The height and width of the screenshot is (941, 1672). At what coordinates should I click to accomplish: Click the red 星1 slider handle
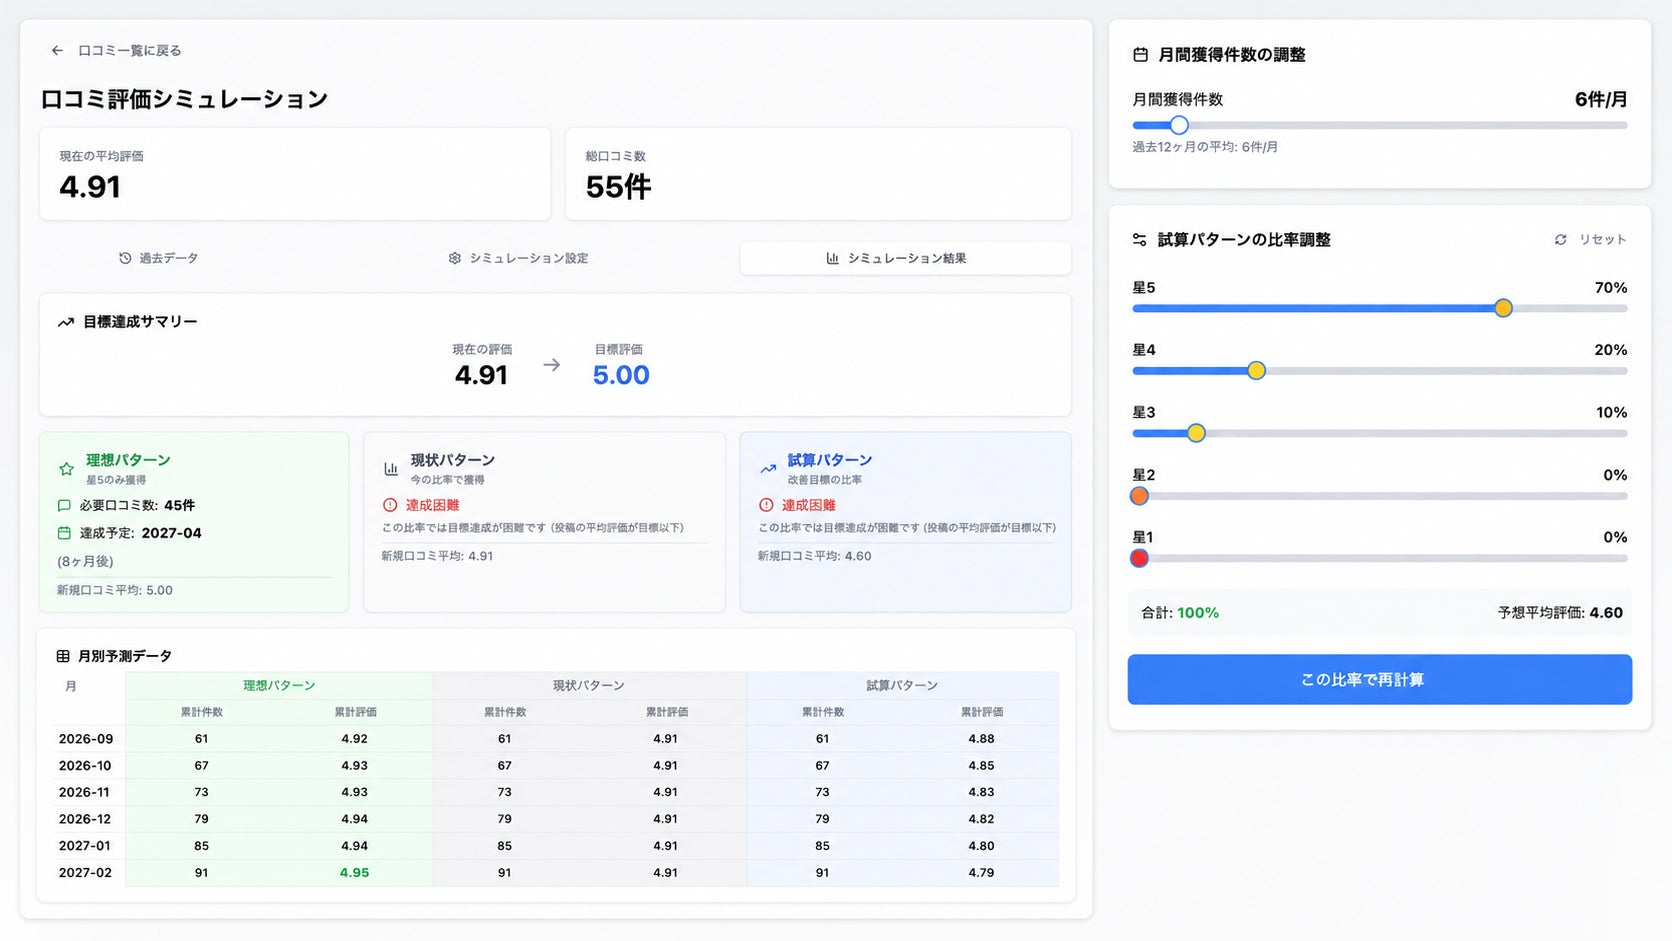[x=1139, y=558]
